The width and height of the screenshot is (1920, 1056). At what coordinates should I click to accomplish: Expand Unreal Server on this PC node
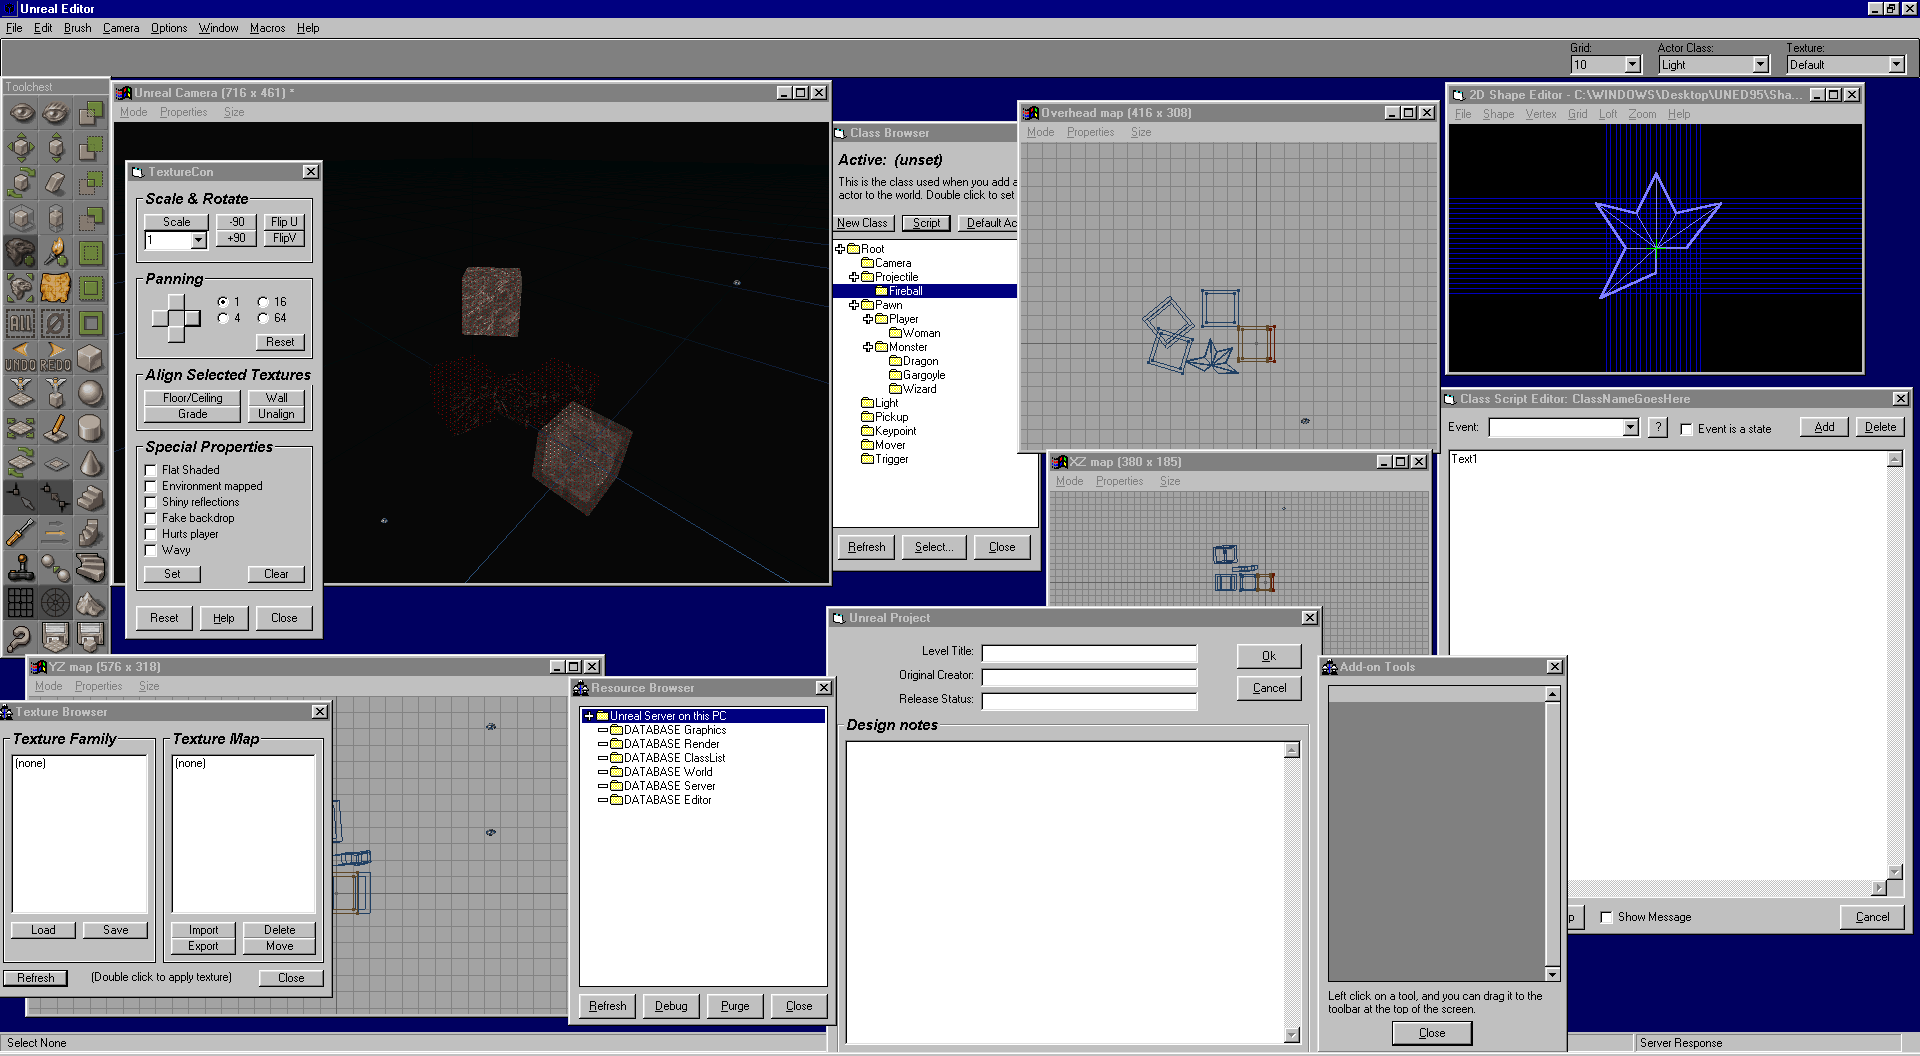point(589,716)
